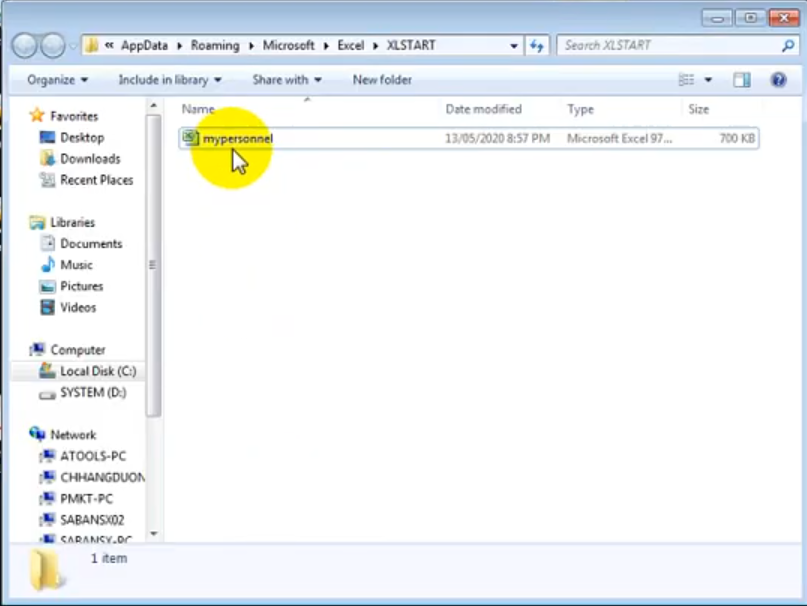Image resolution: width=807 pixels, height=606 pixels.
Task: Select the mypersonnel file name
Action: point(238,138)
